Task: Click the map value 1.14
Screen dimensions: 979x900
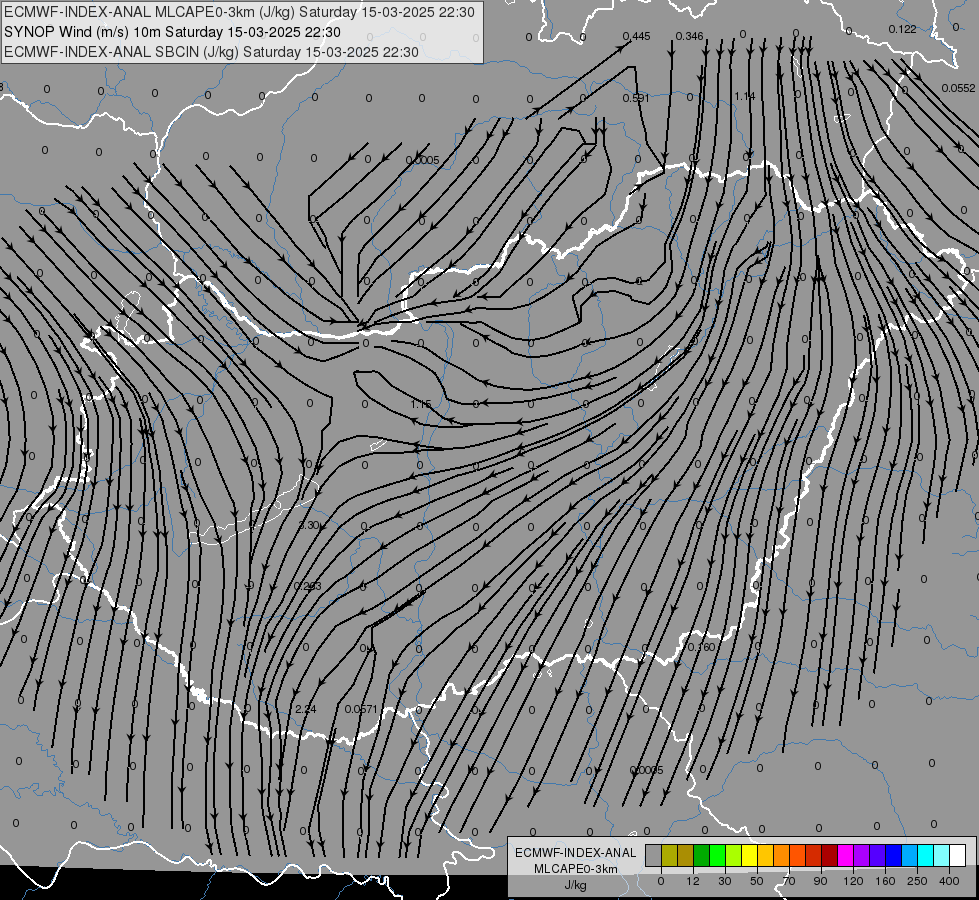Action: click(745, 96)
